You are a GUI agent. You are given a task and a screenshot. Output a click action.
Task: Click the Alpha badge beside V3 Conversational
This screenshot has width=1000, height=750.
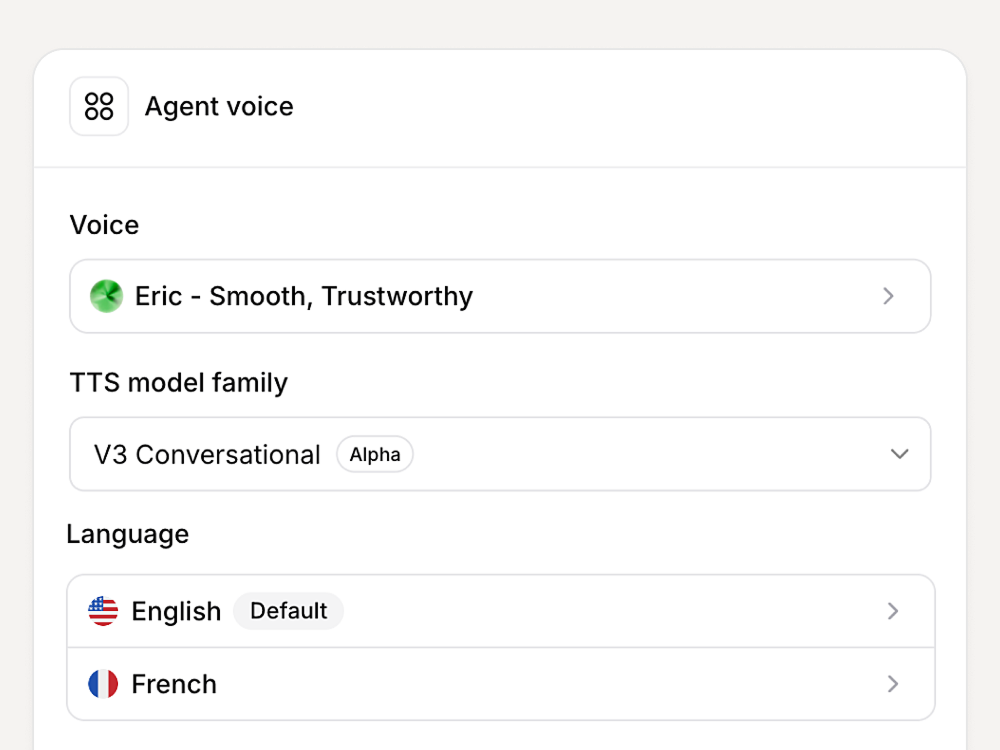pyautogui.click(x=375, y=455)
